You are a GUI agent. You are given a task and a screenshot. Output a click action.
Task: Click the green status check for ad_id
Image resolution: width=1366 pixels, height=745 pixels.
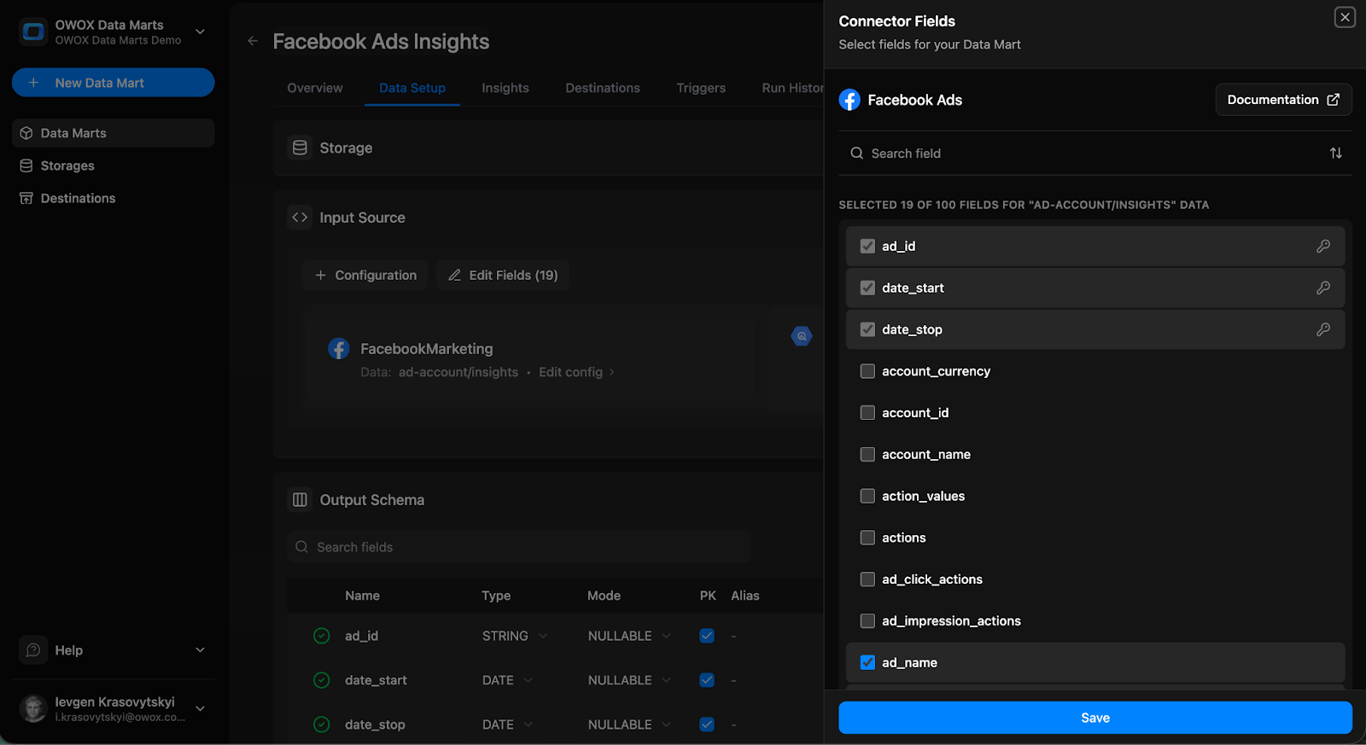click(x=321, y=636)
